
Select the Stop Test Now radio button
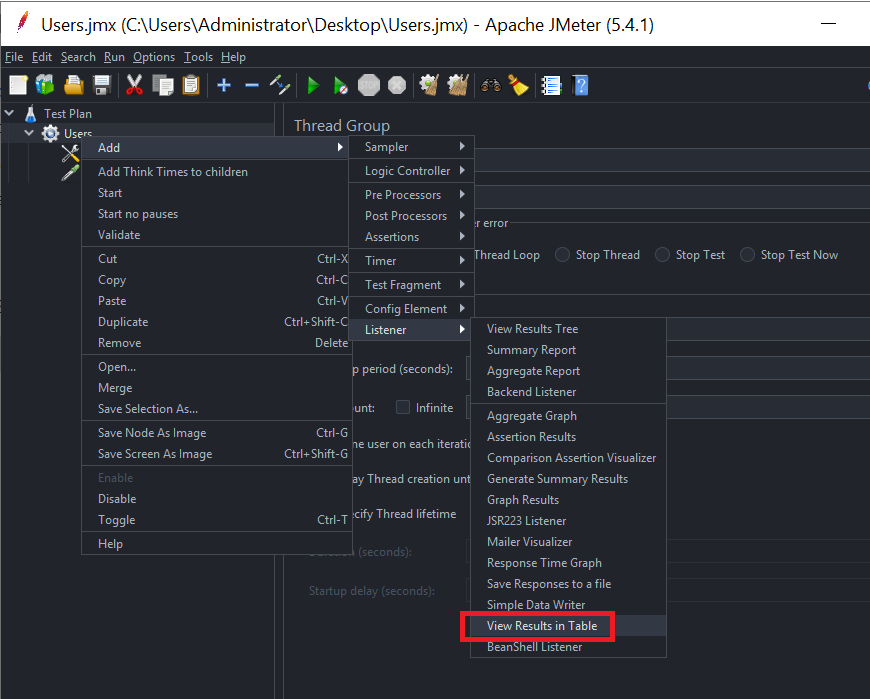[x=747, y=255]
